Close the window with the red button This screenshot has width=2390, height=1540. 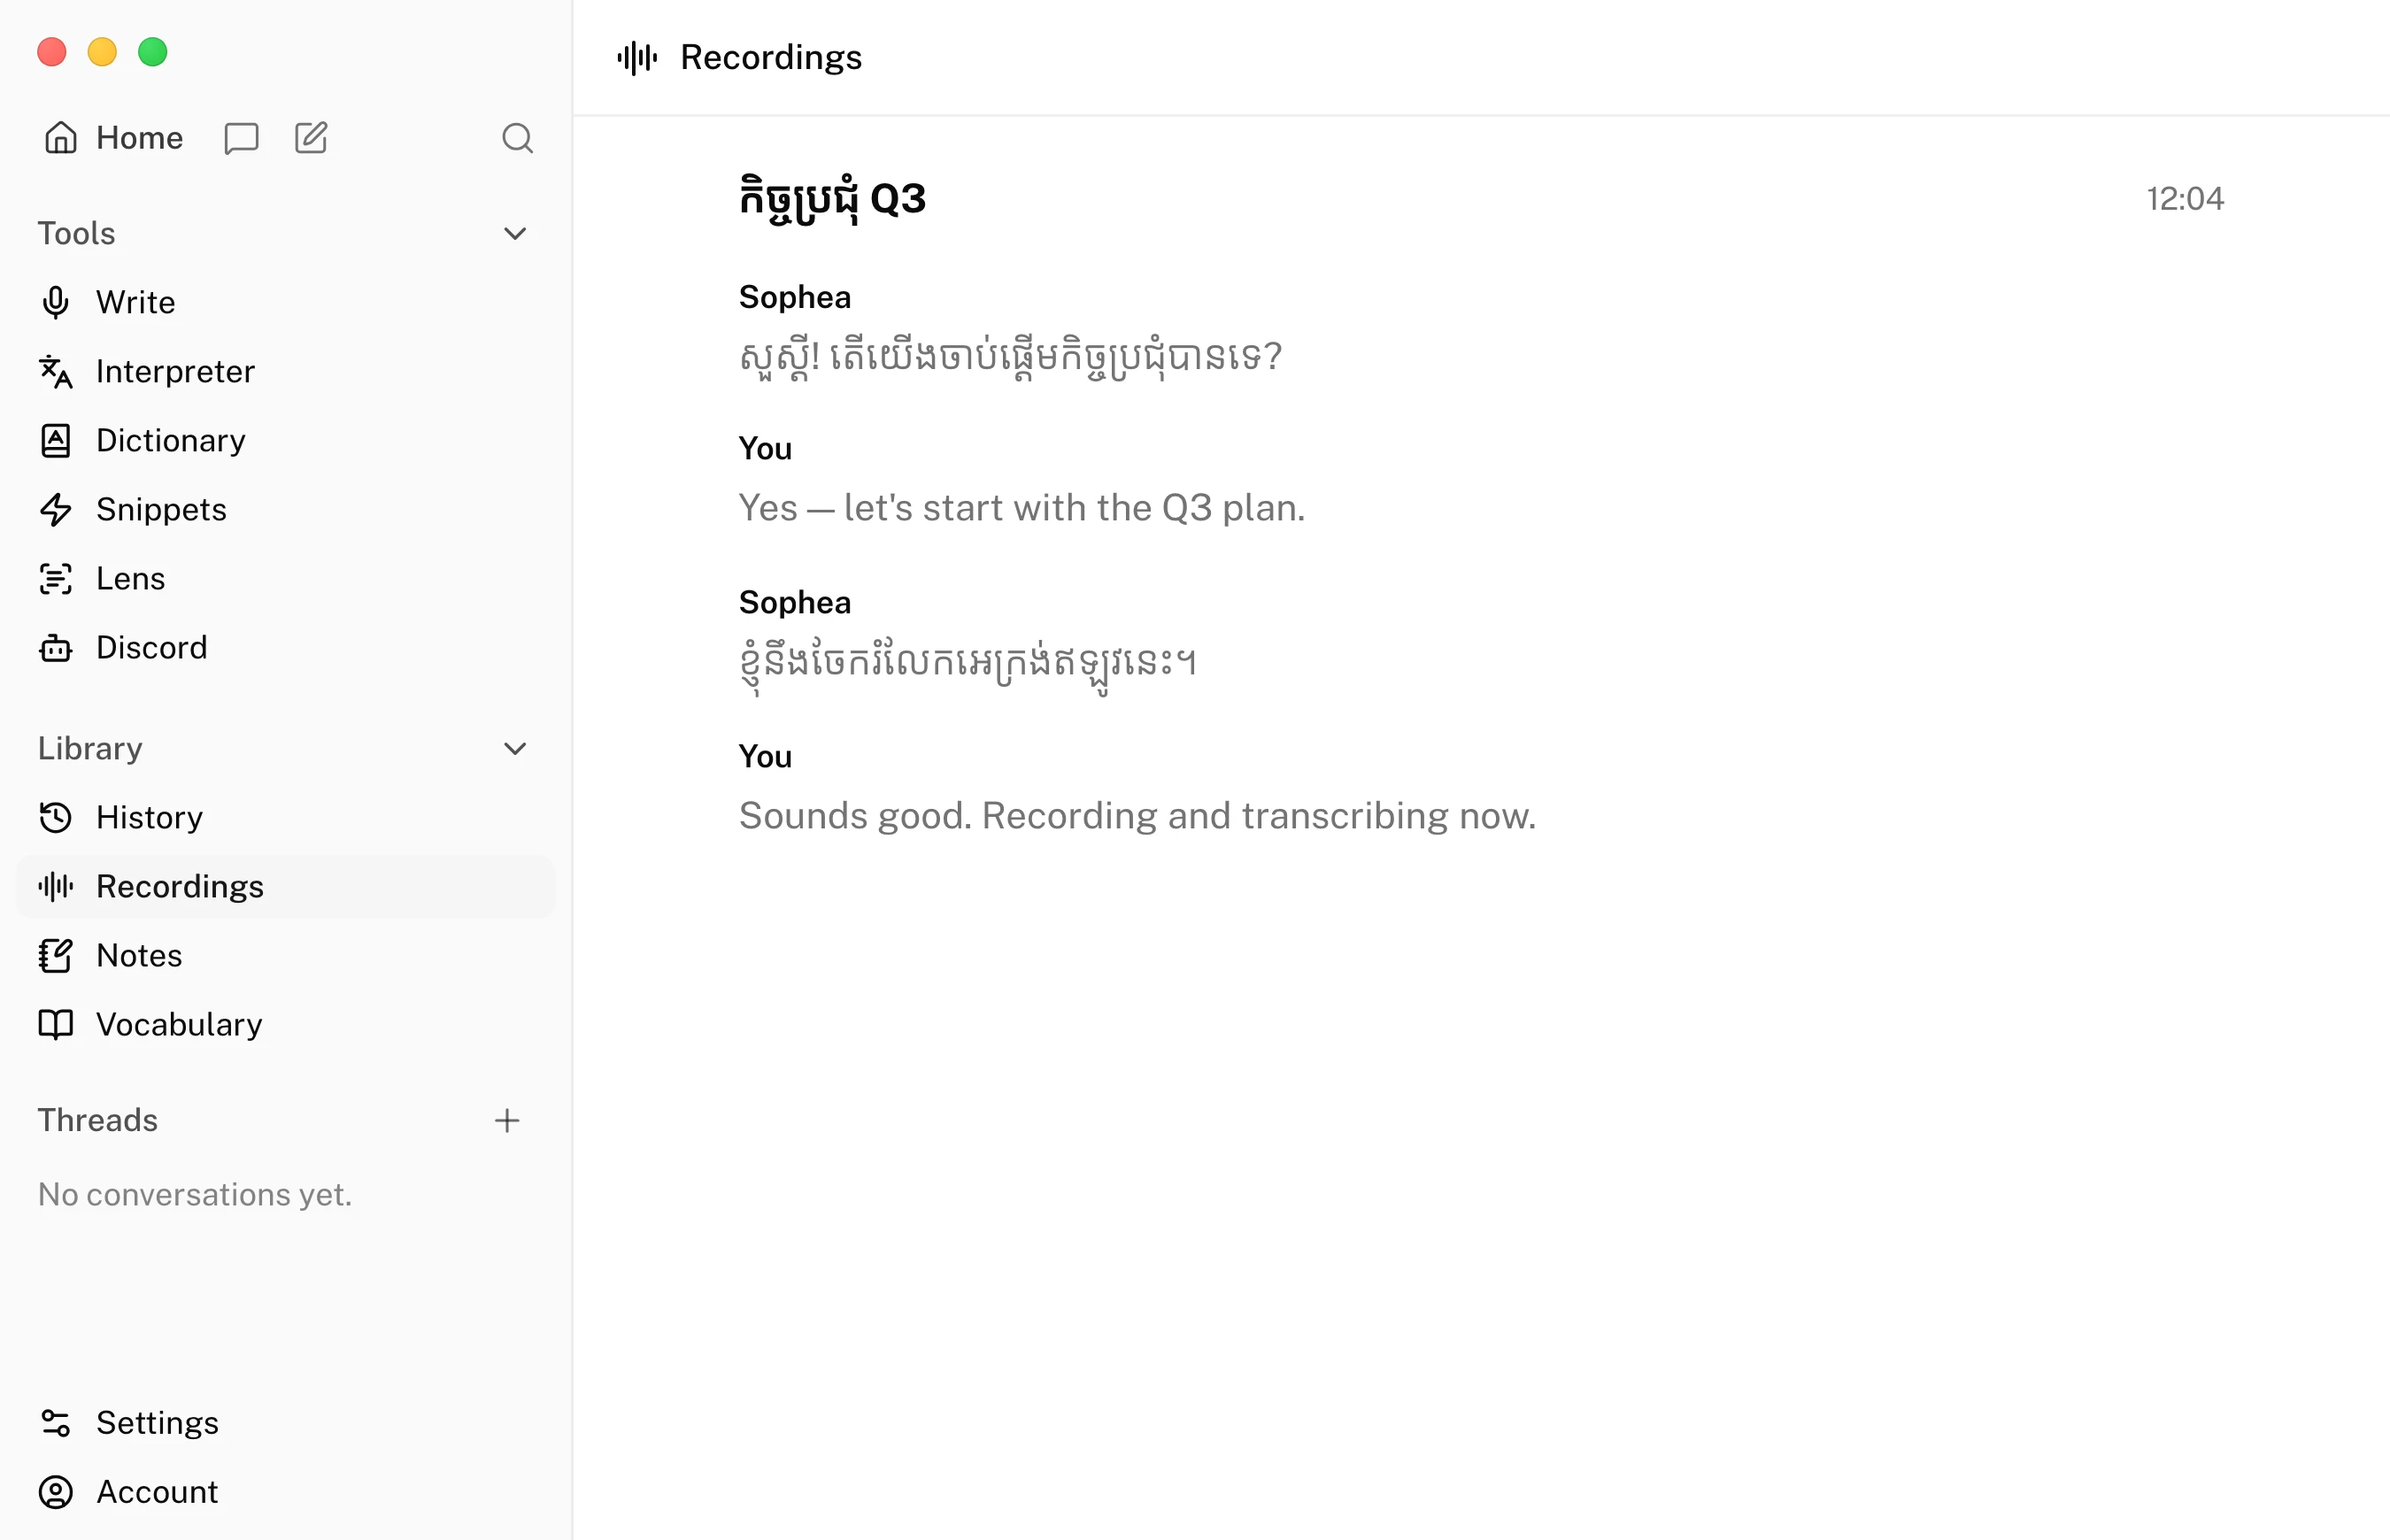[52, 52]
